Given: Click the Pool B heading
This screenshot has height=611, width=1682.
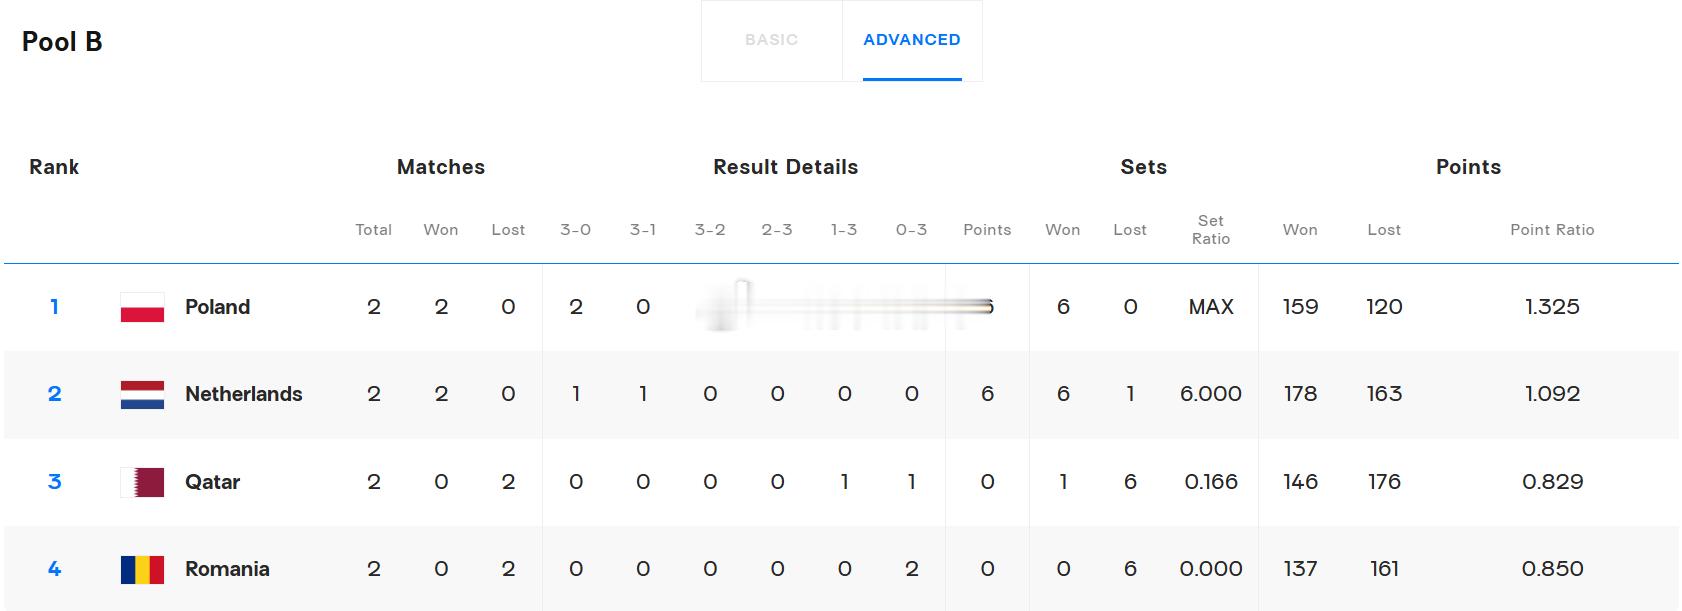Looking at the screenshot, I should pyautogui.click(x=62, y=41).
